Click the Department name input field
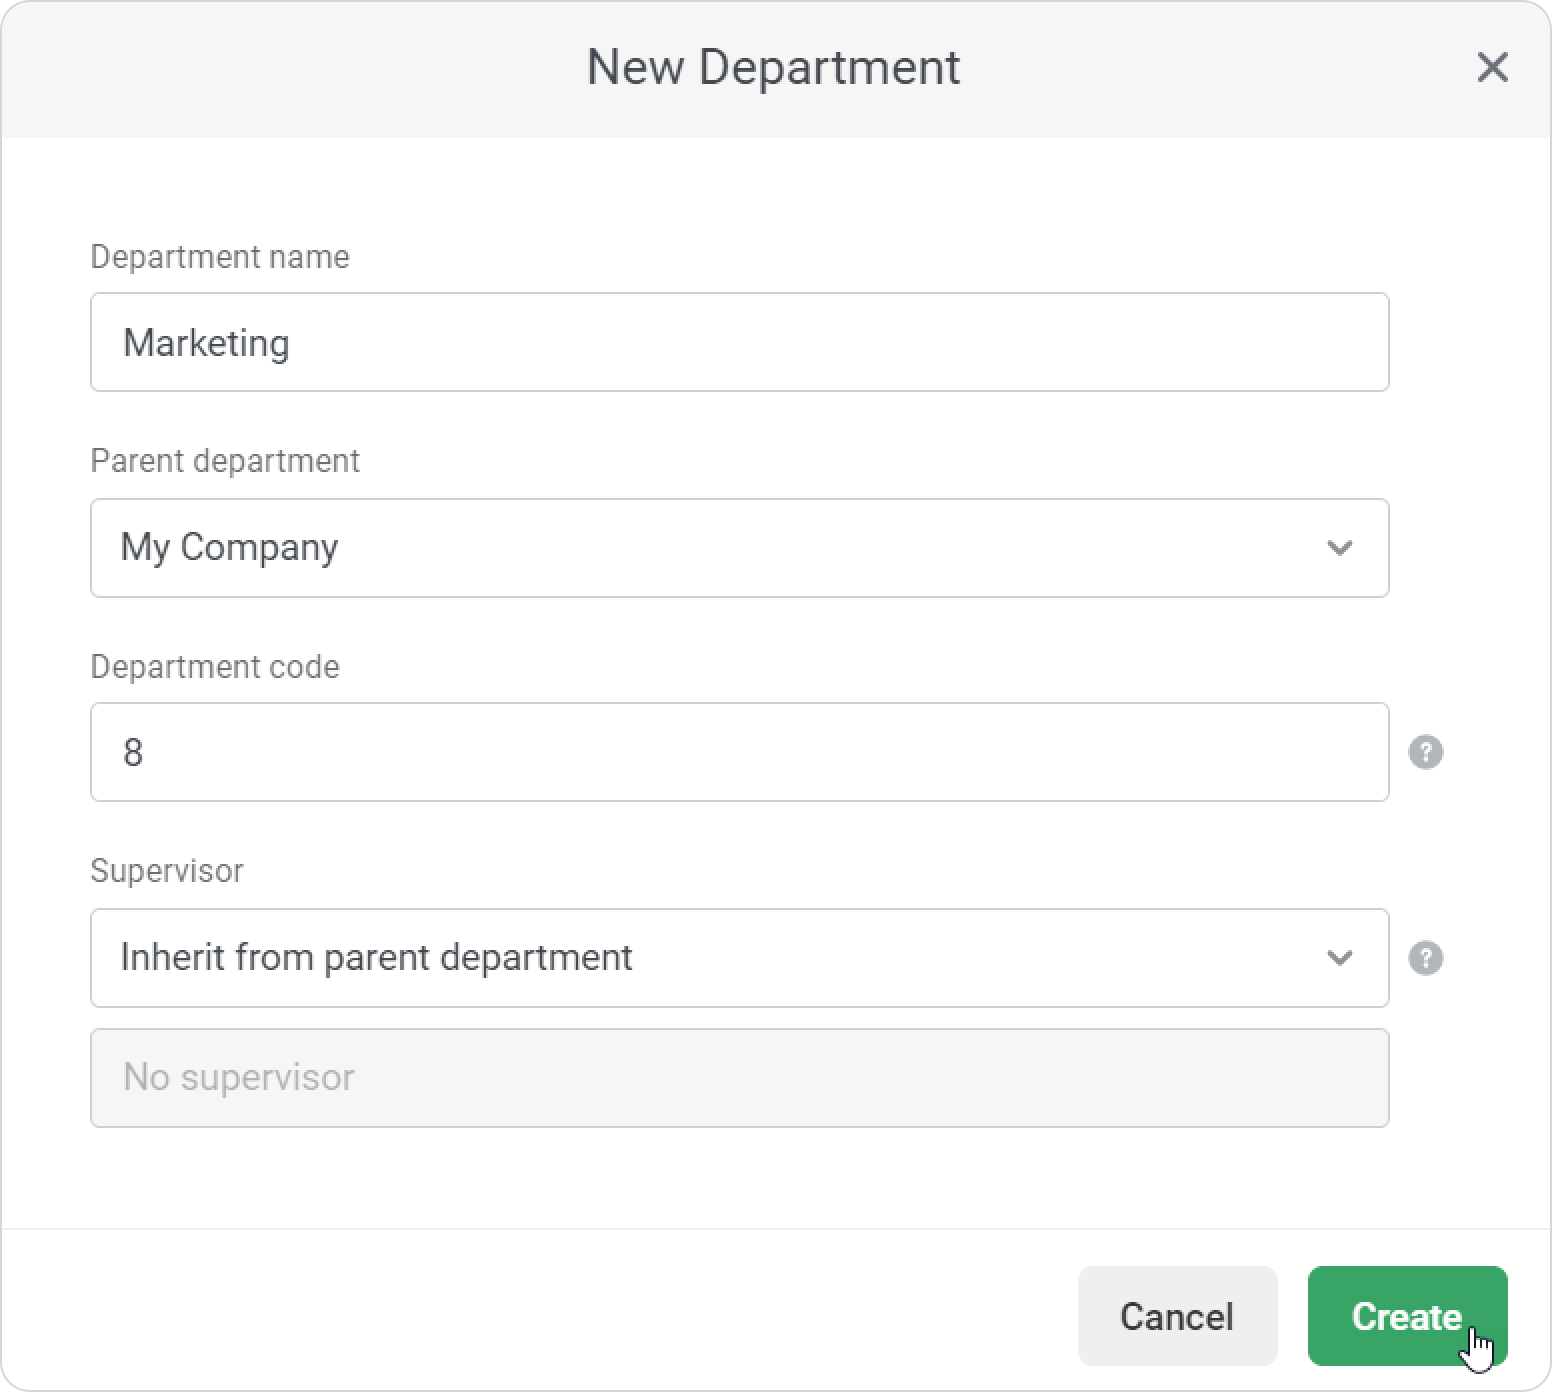 tap(738, 342)
